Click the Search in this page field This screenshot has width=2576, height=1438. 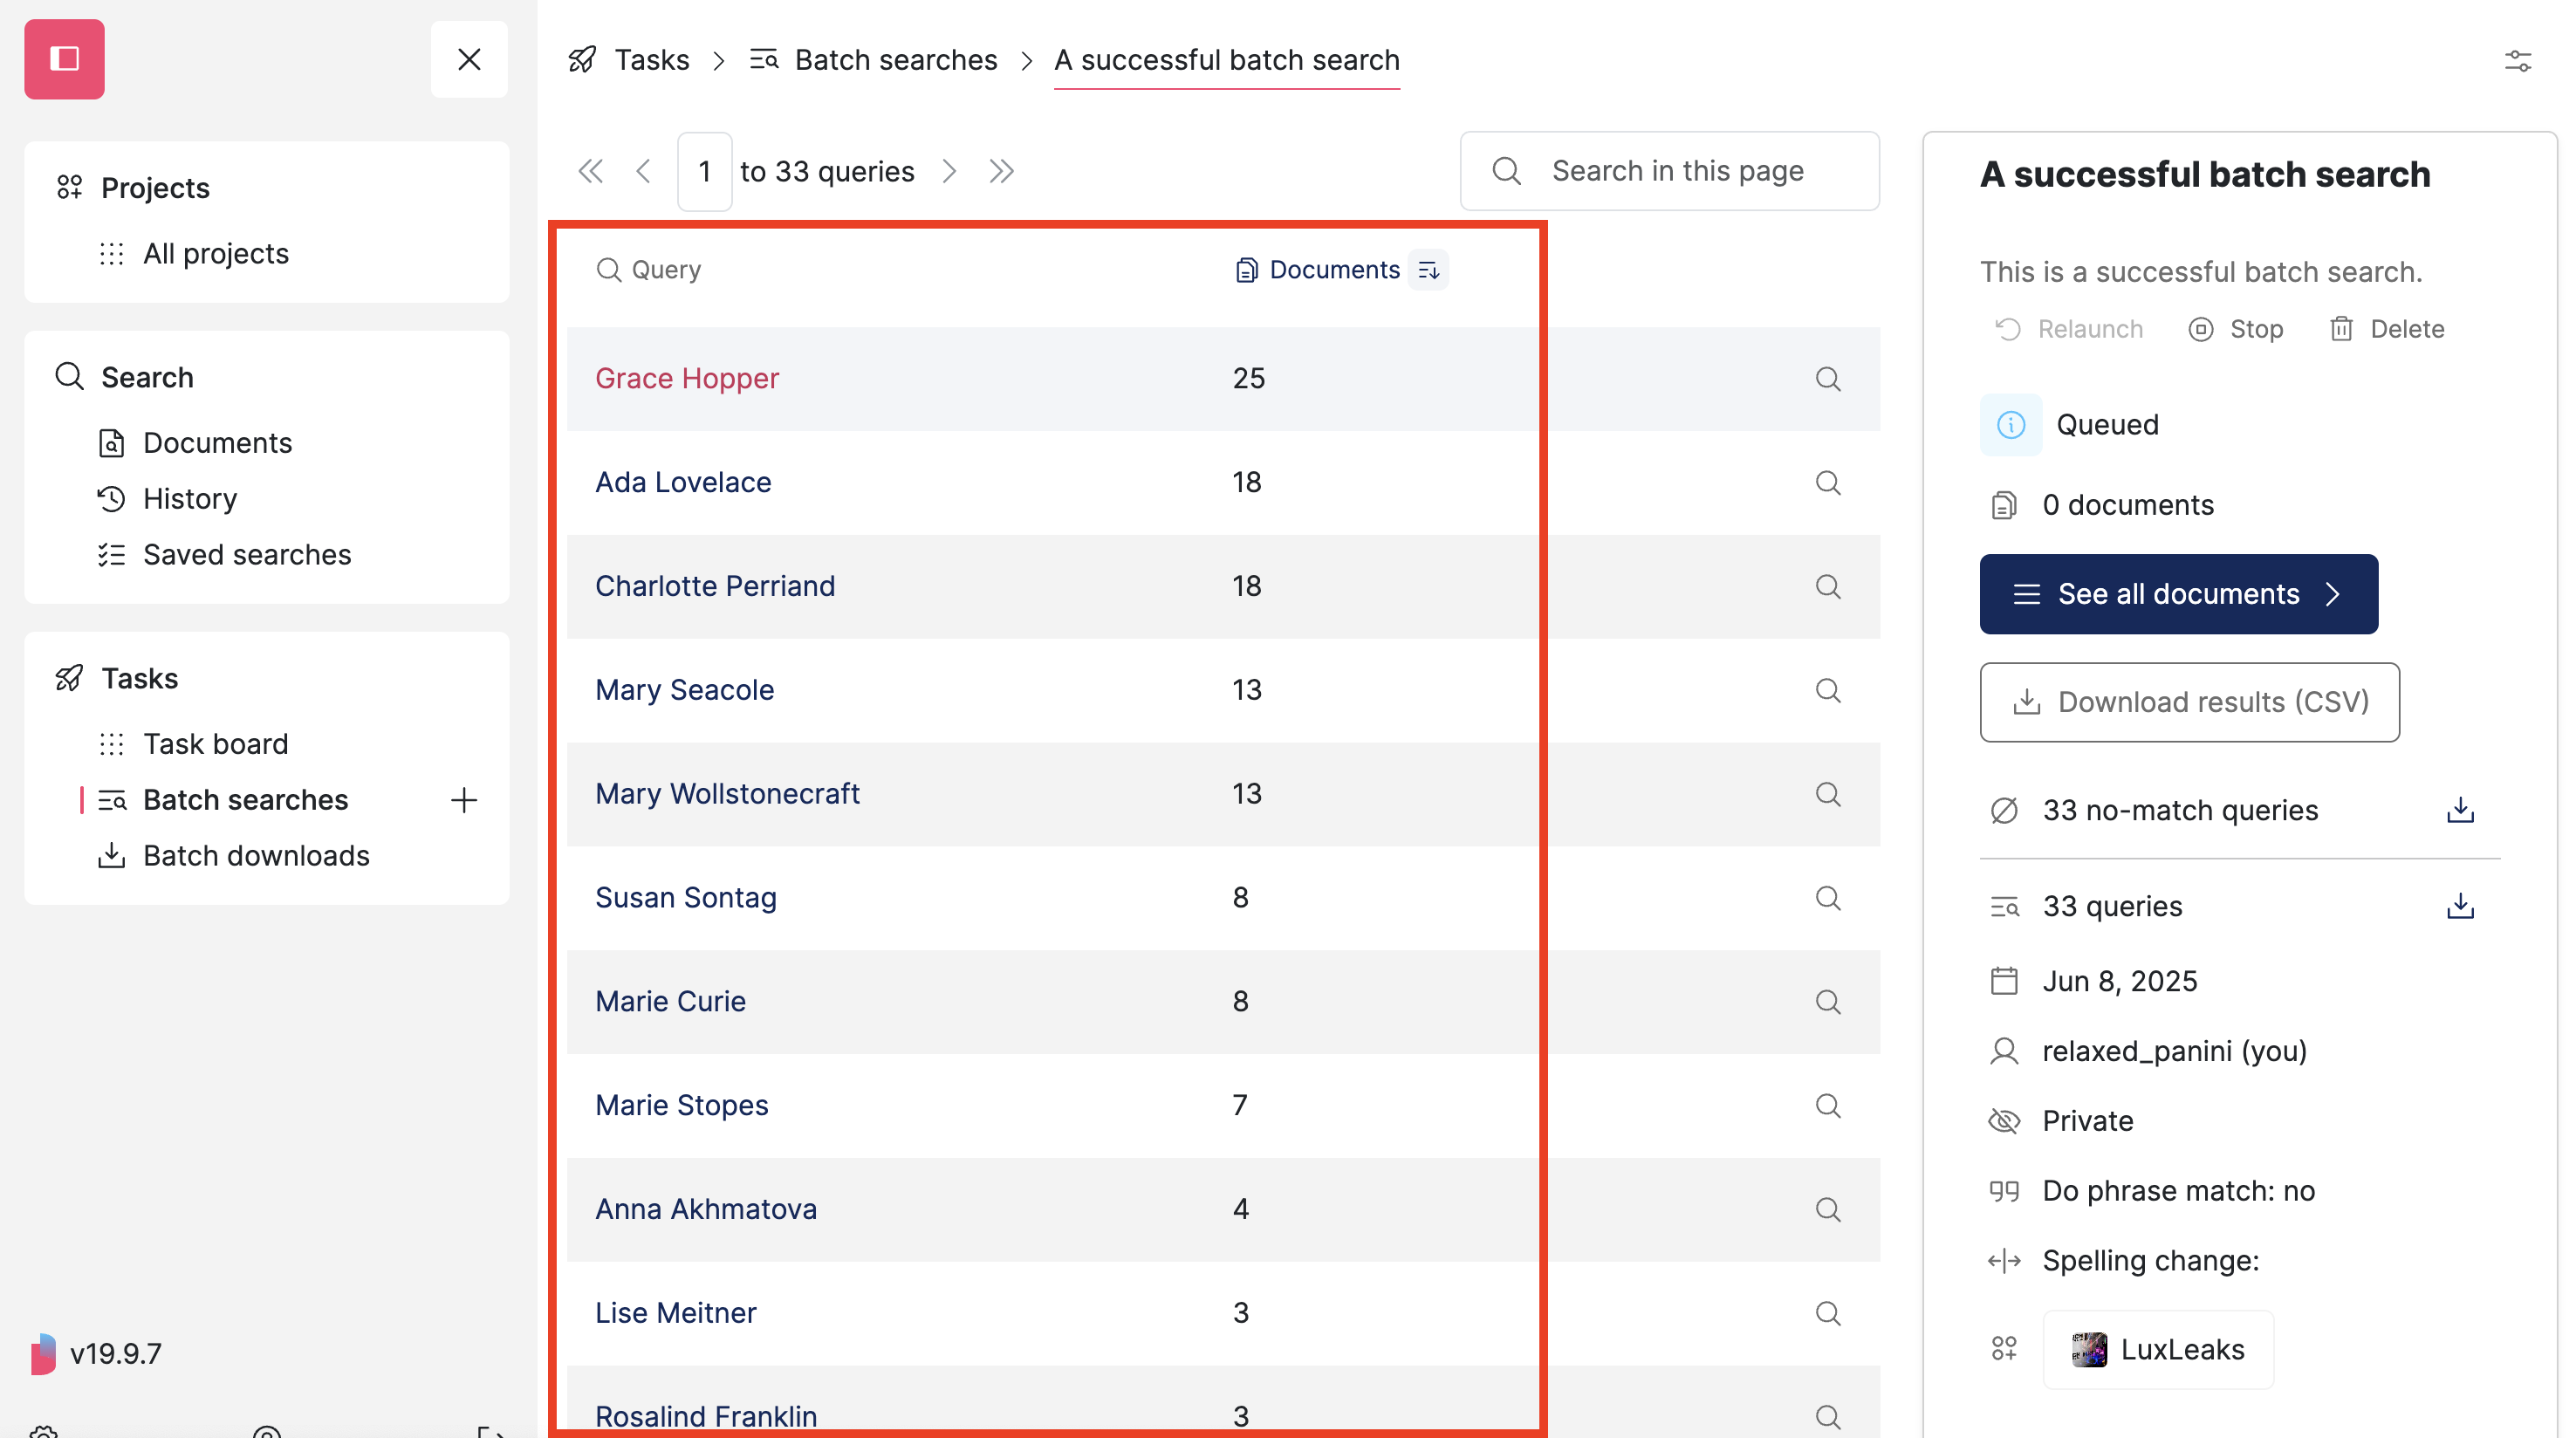click(x=1669, y=171)
